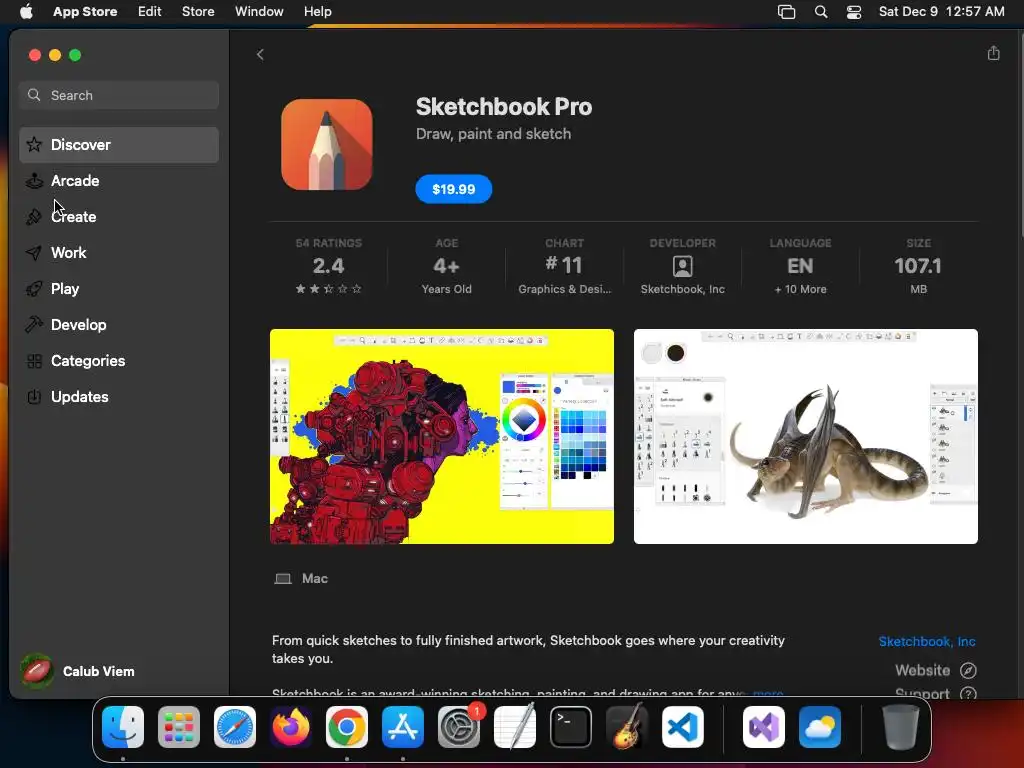This screenshot has height=768, width=1024.
Task: Open the share button icon
Action: coord(993,53)
